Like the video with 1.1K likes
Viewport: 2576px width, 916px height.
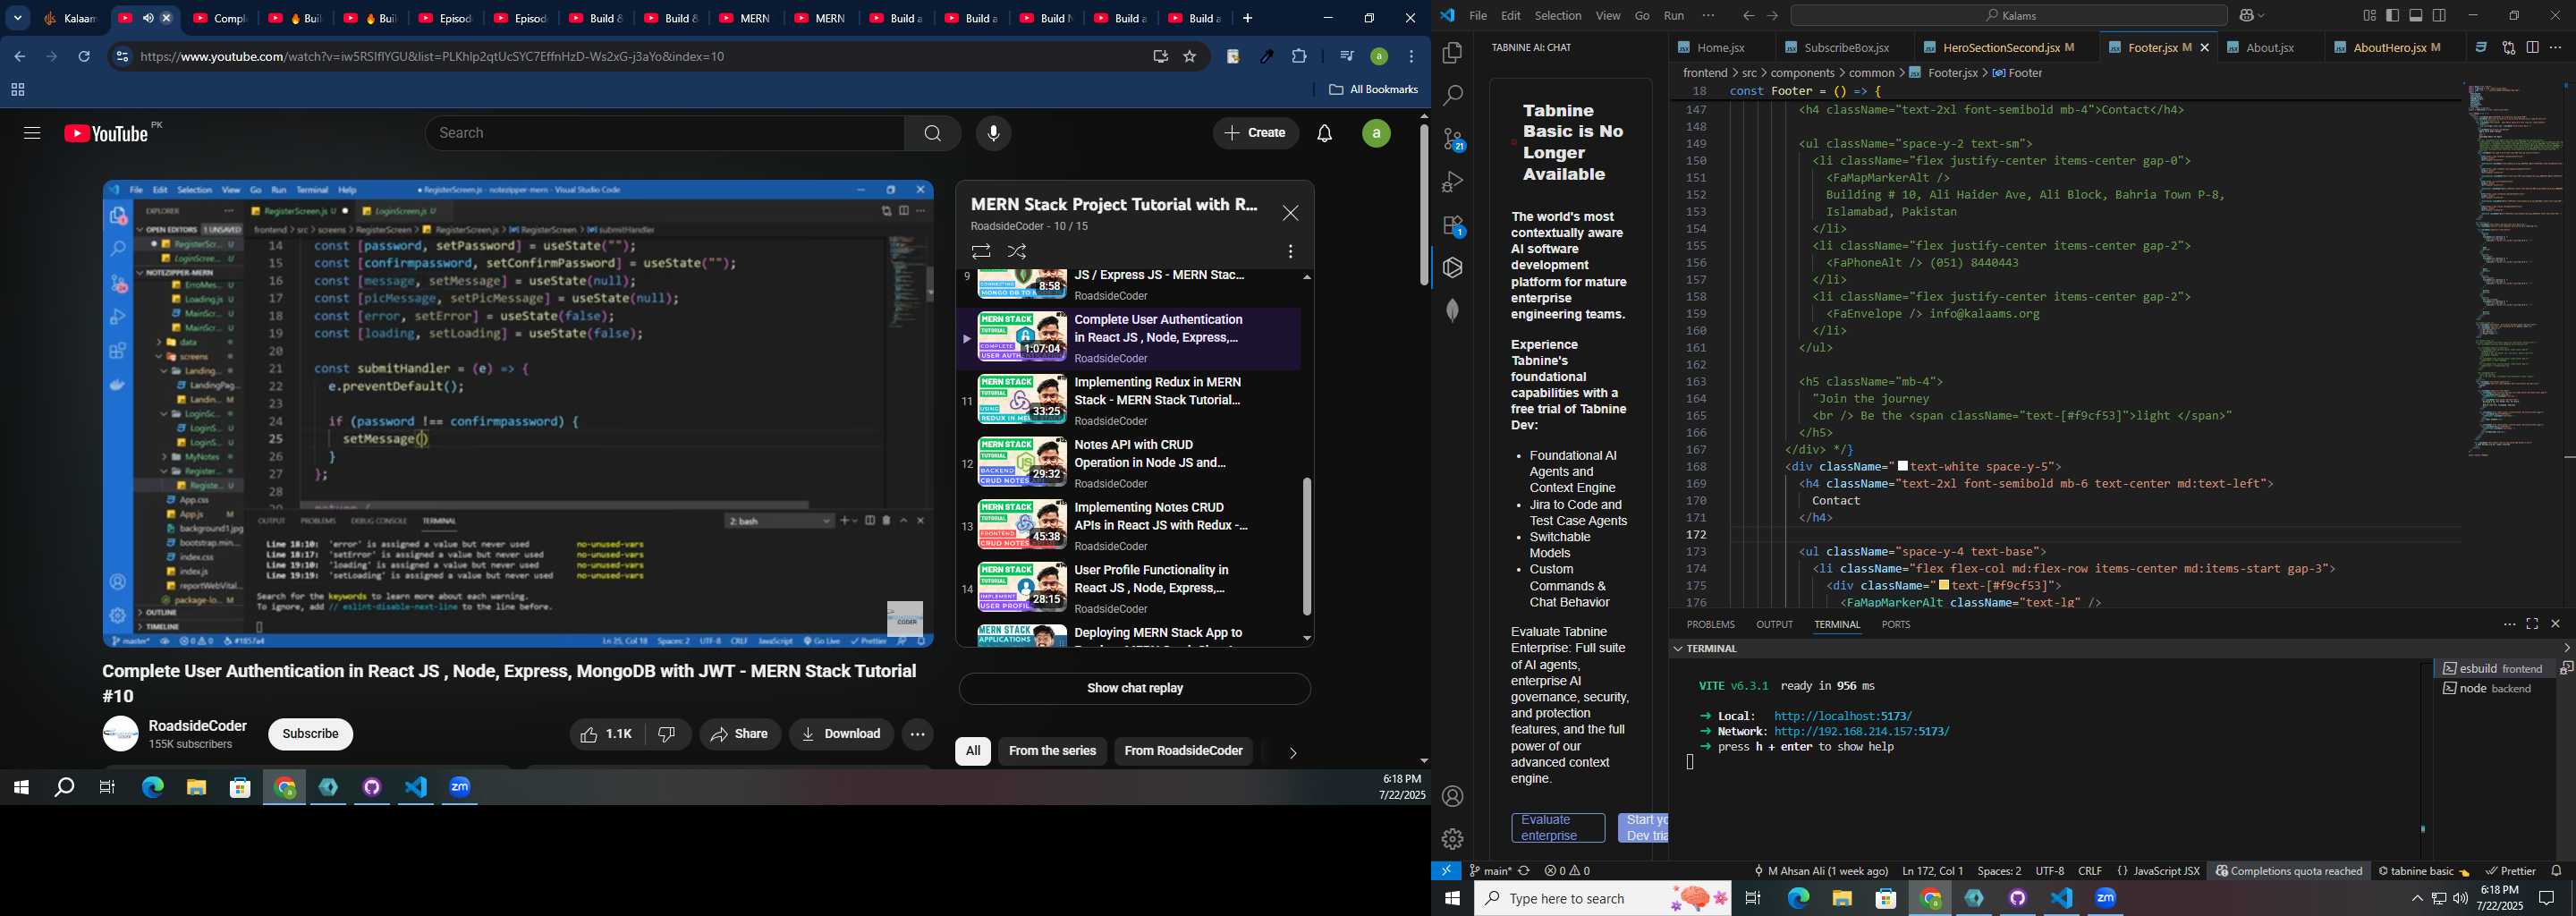606,734
